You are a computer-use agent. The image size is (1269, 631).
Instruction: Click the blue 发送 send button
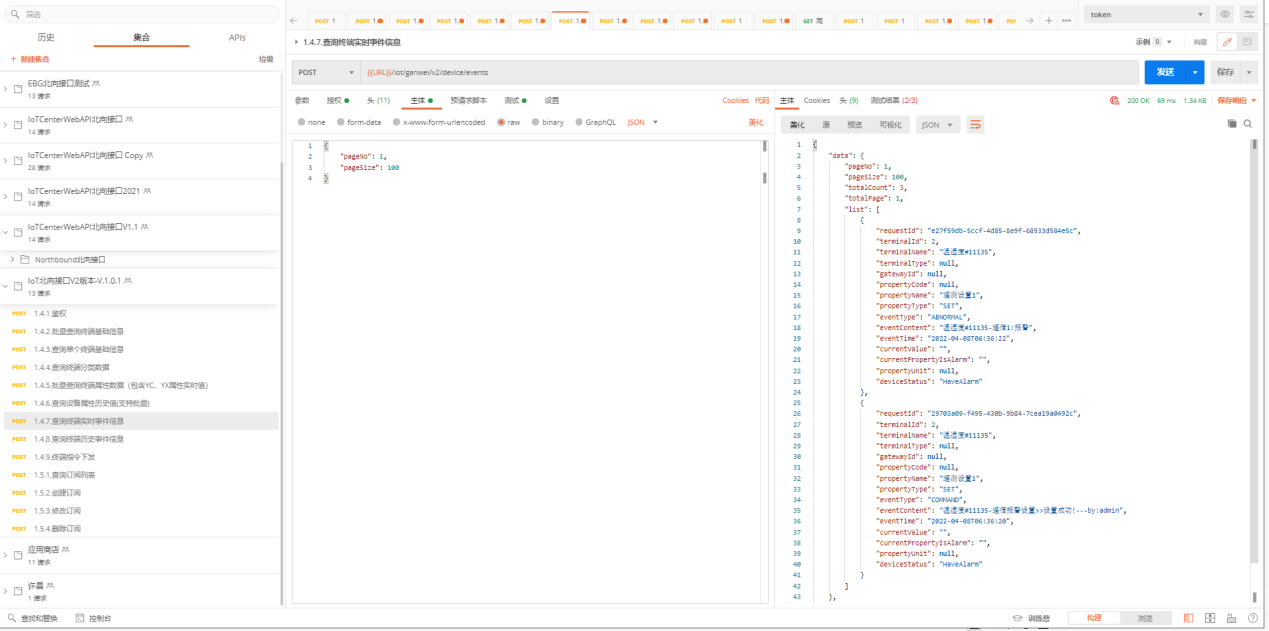[x=1165, y=72]
